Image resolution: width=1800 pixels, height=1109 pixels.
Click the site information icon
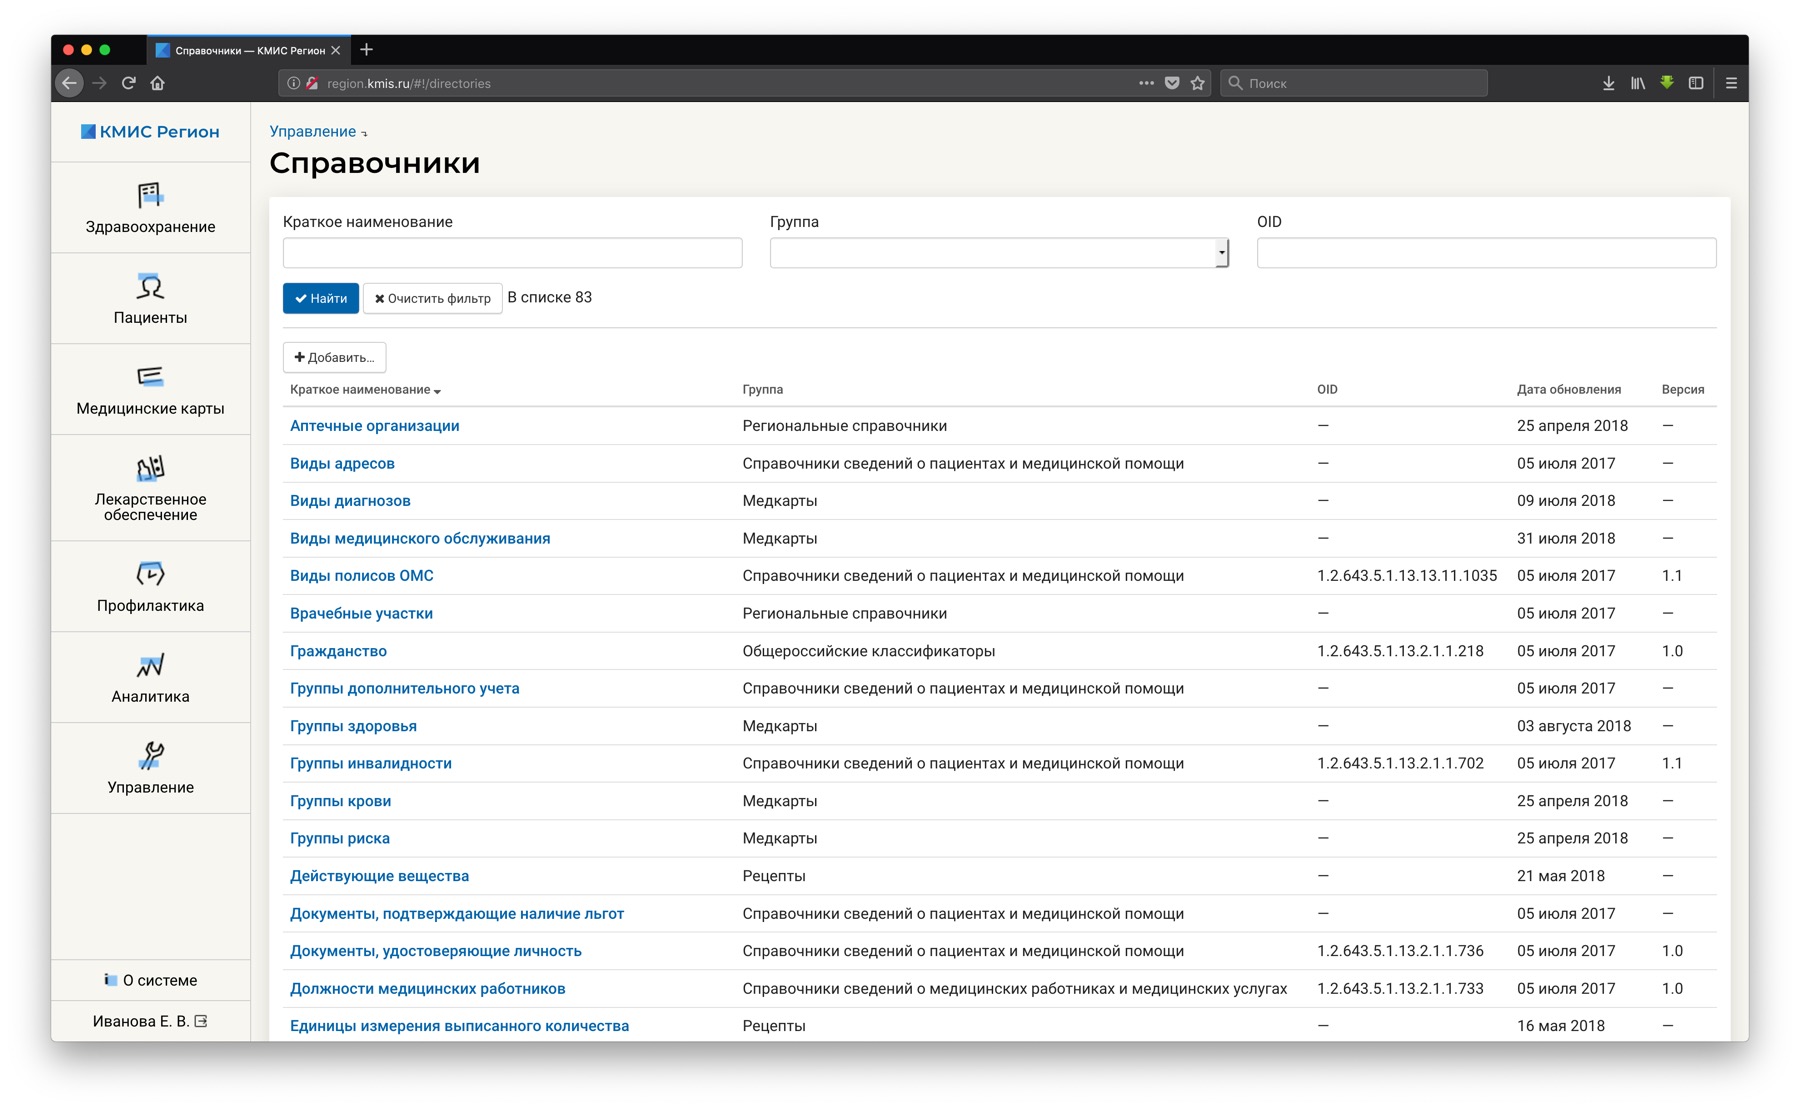[x=293, y=83]
